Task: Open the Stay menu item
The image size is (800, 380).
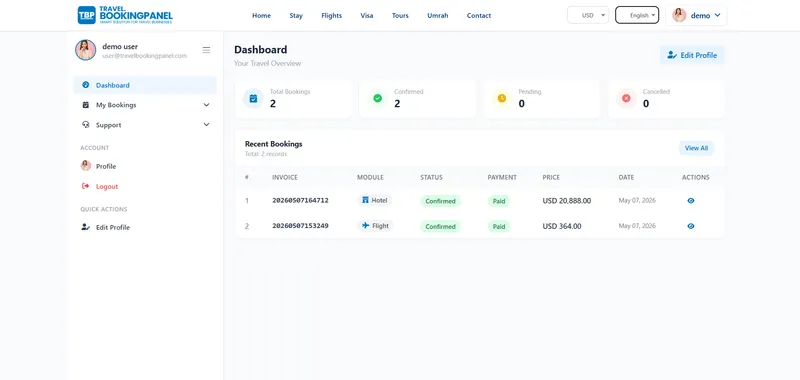Action: (x=296, y=16)
